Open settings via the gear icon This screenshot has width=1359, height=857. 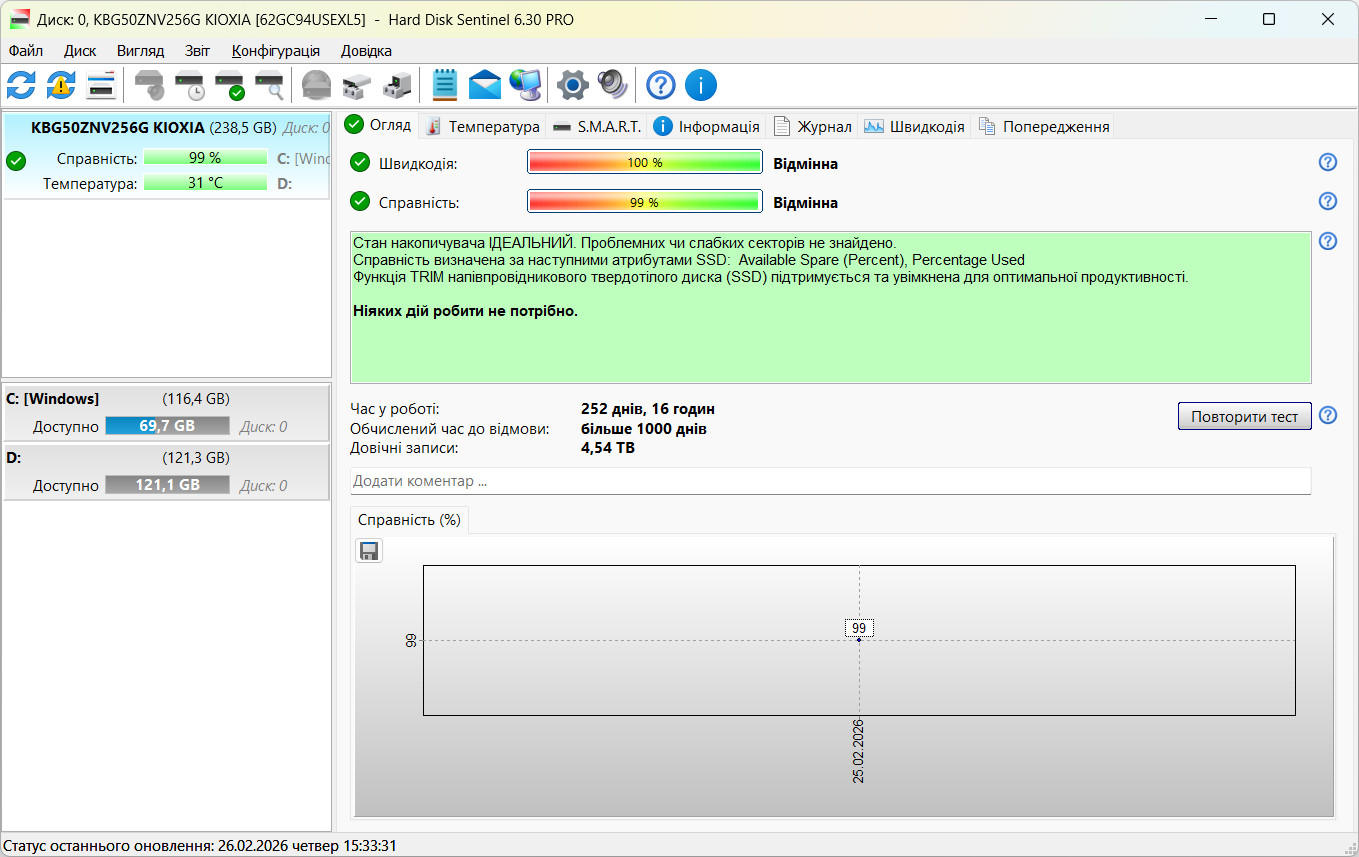[572, 85]
